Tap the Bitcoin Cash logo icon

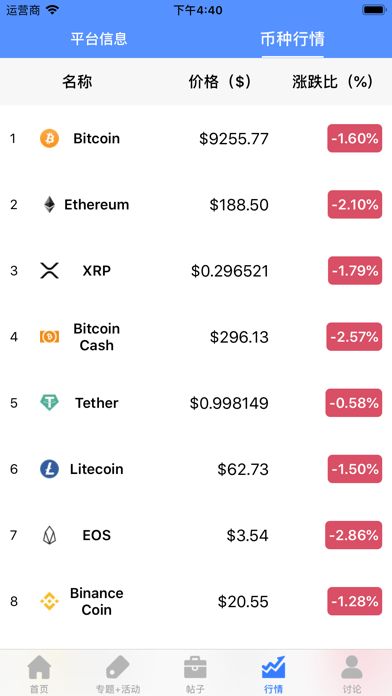pyautogui.click(x=49, y=337)
